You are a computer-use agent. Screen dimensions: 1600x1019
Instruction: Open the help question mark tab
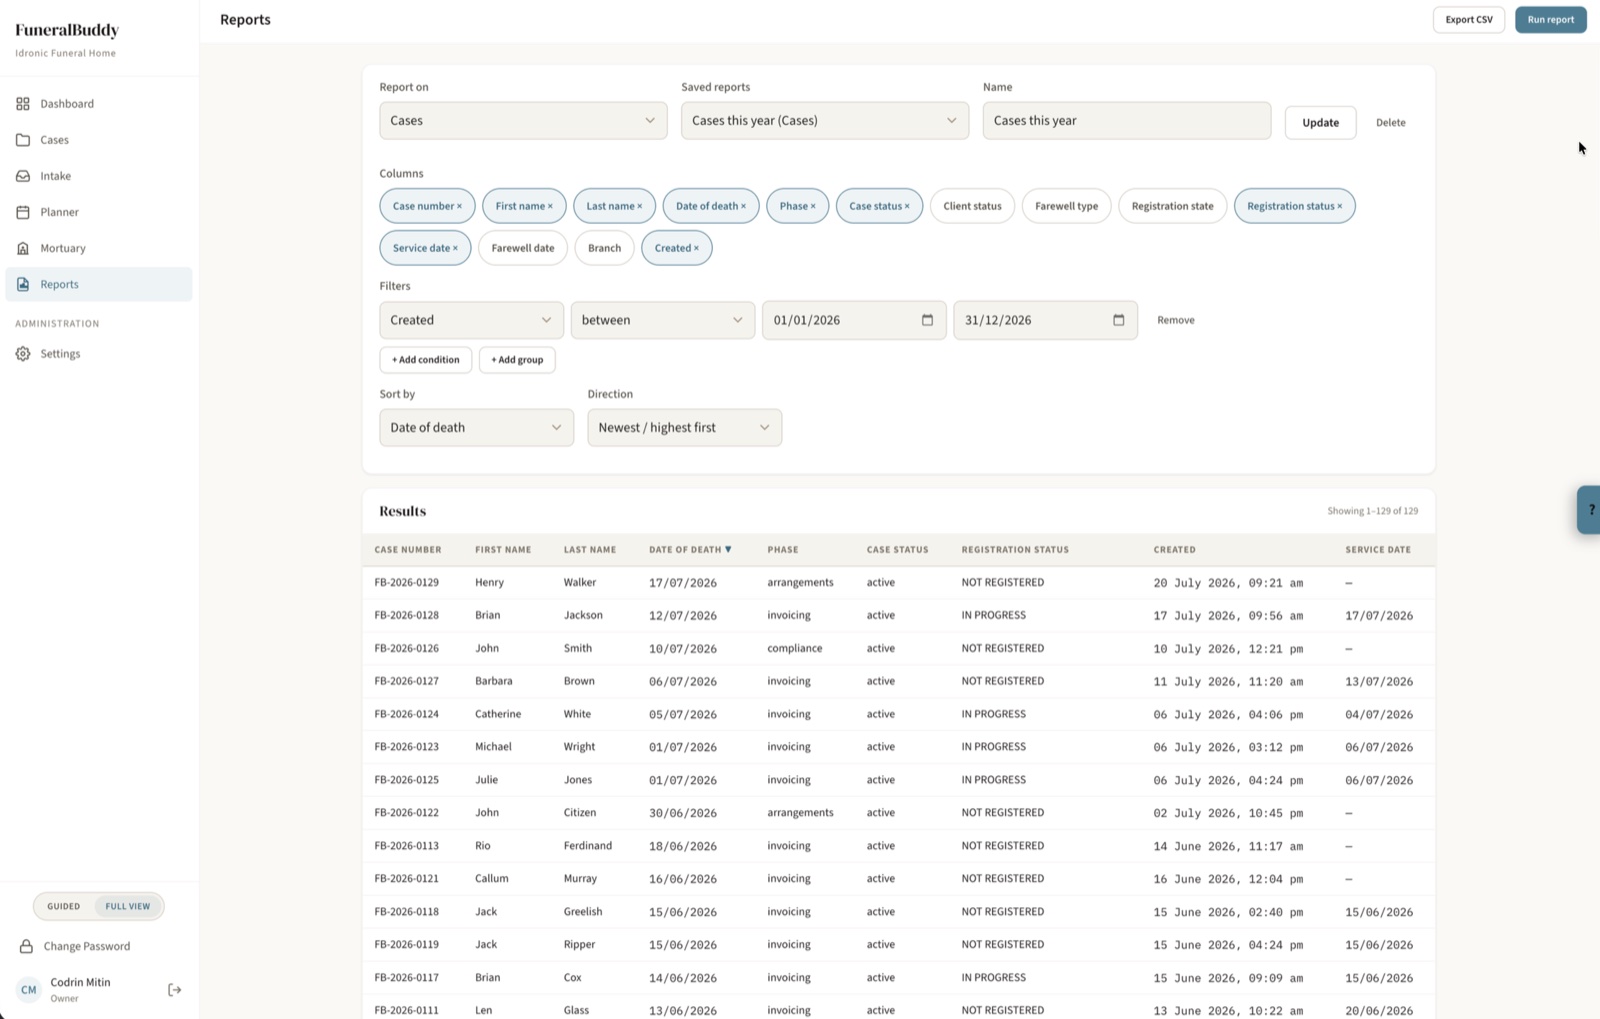(x=1589, y=510)
